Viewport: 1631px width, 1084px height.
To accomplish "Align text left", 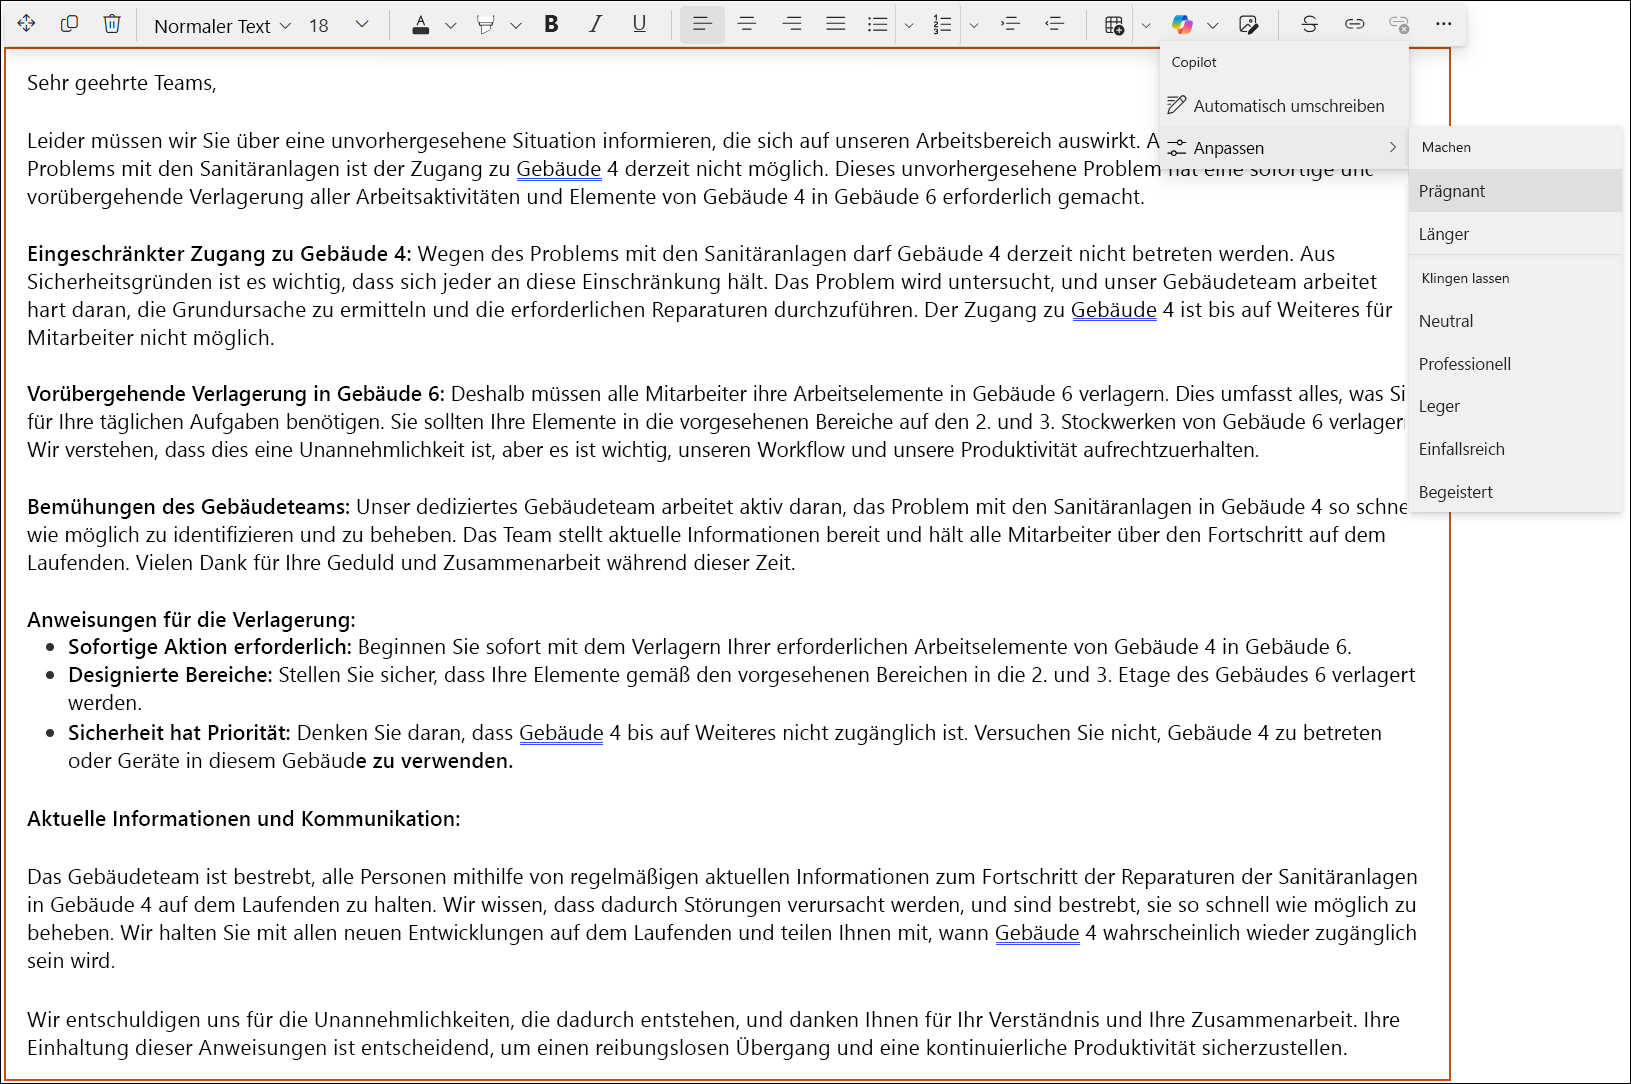I will [x=702, y=24].
